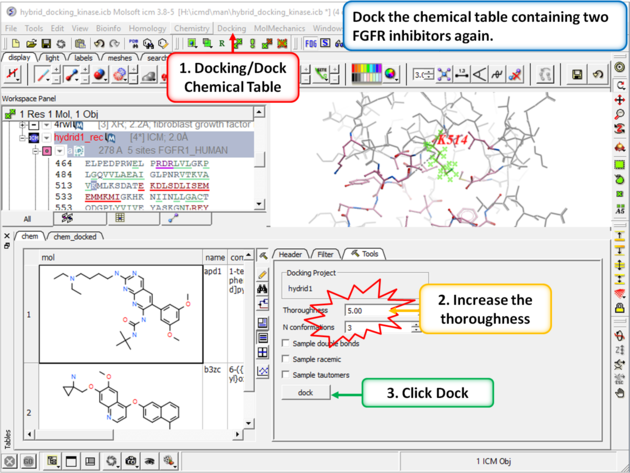Click the save disk icon in toolbar
The image size is (630, 473).
pos(577,75)
